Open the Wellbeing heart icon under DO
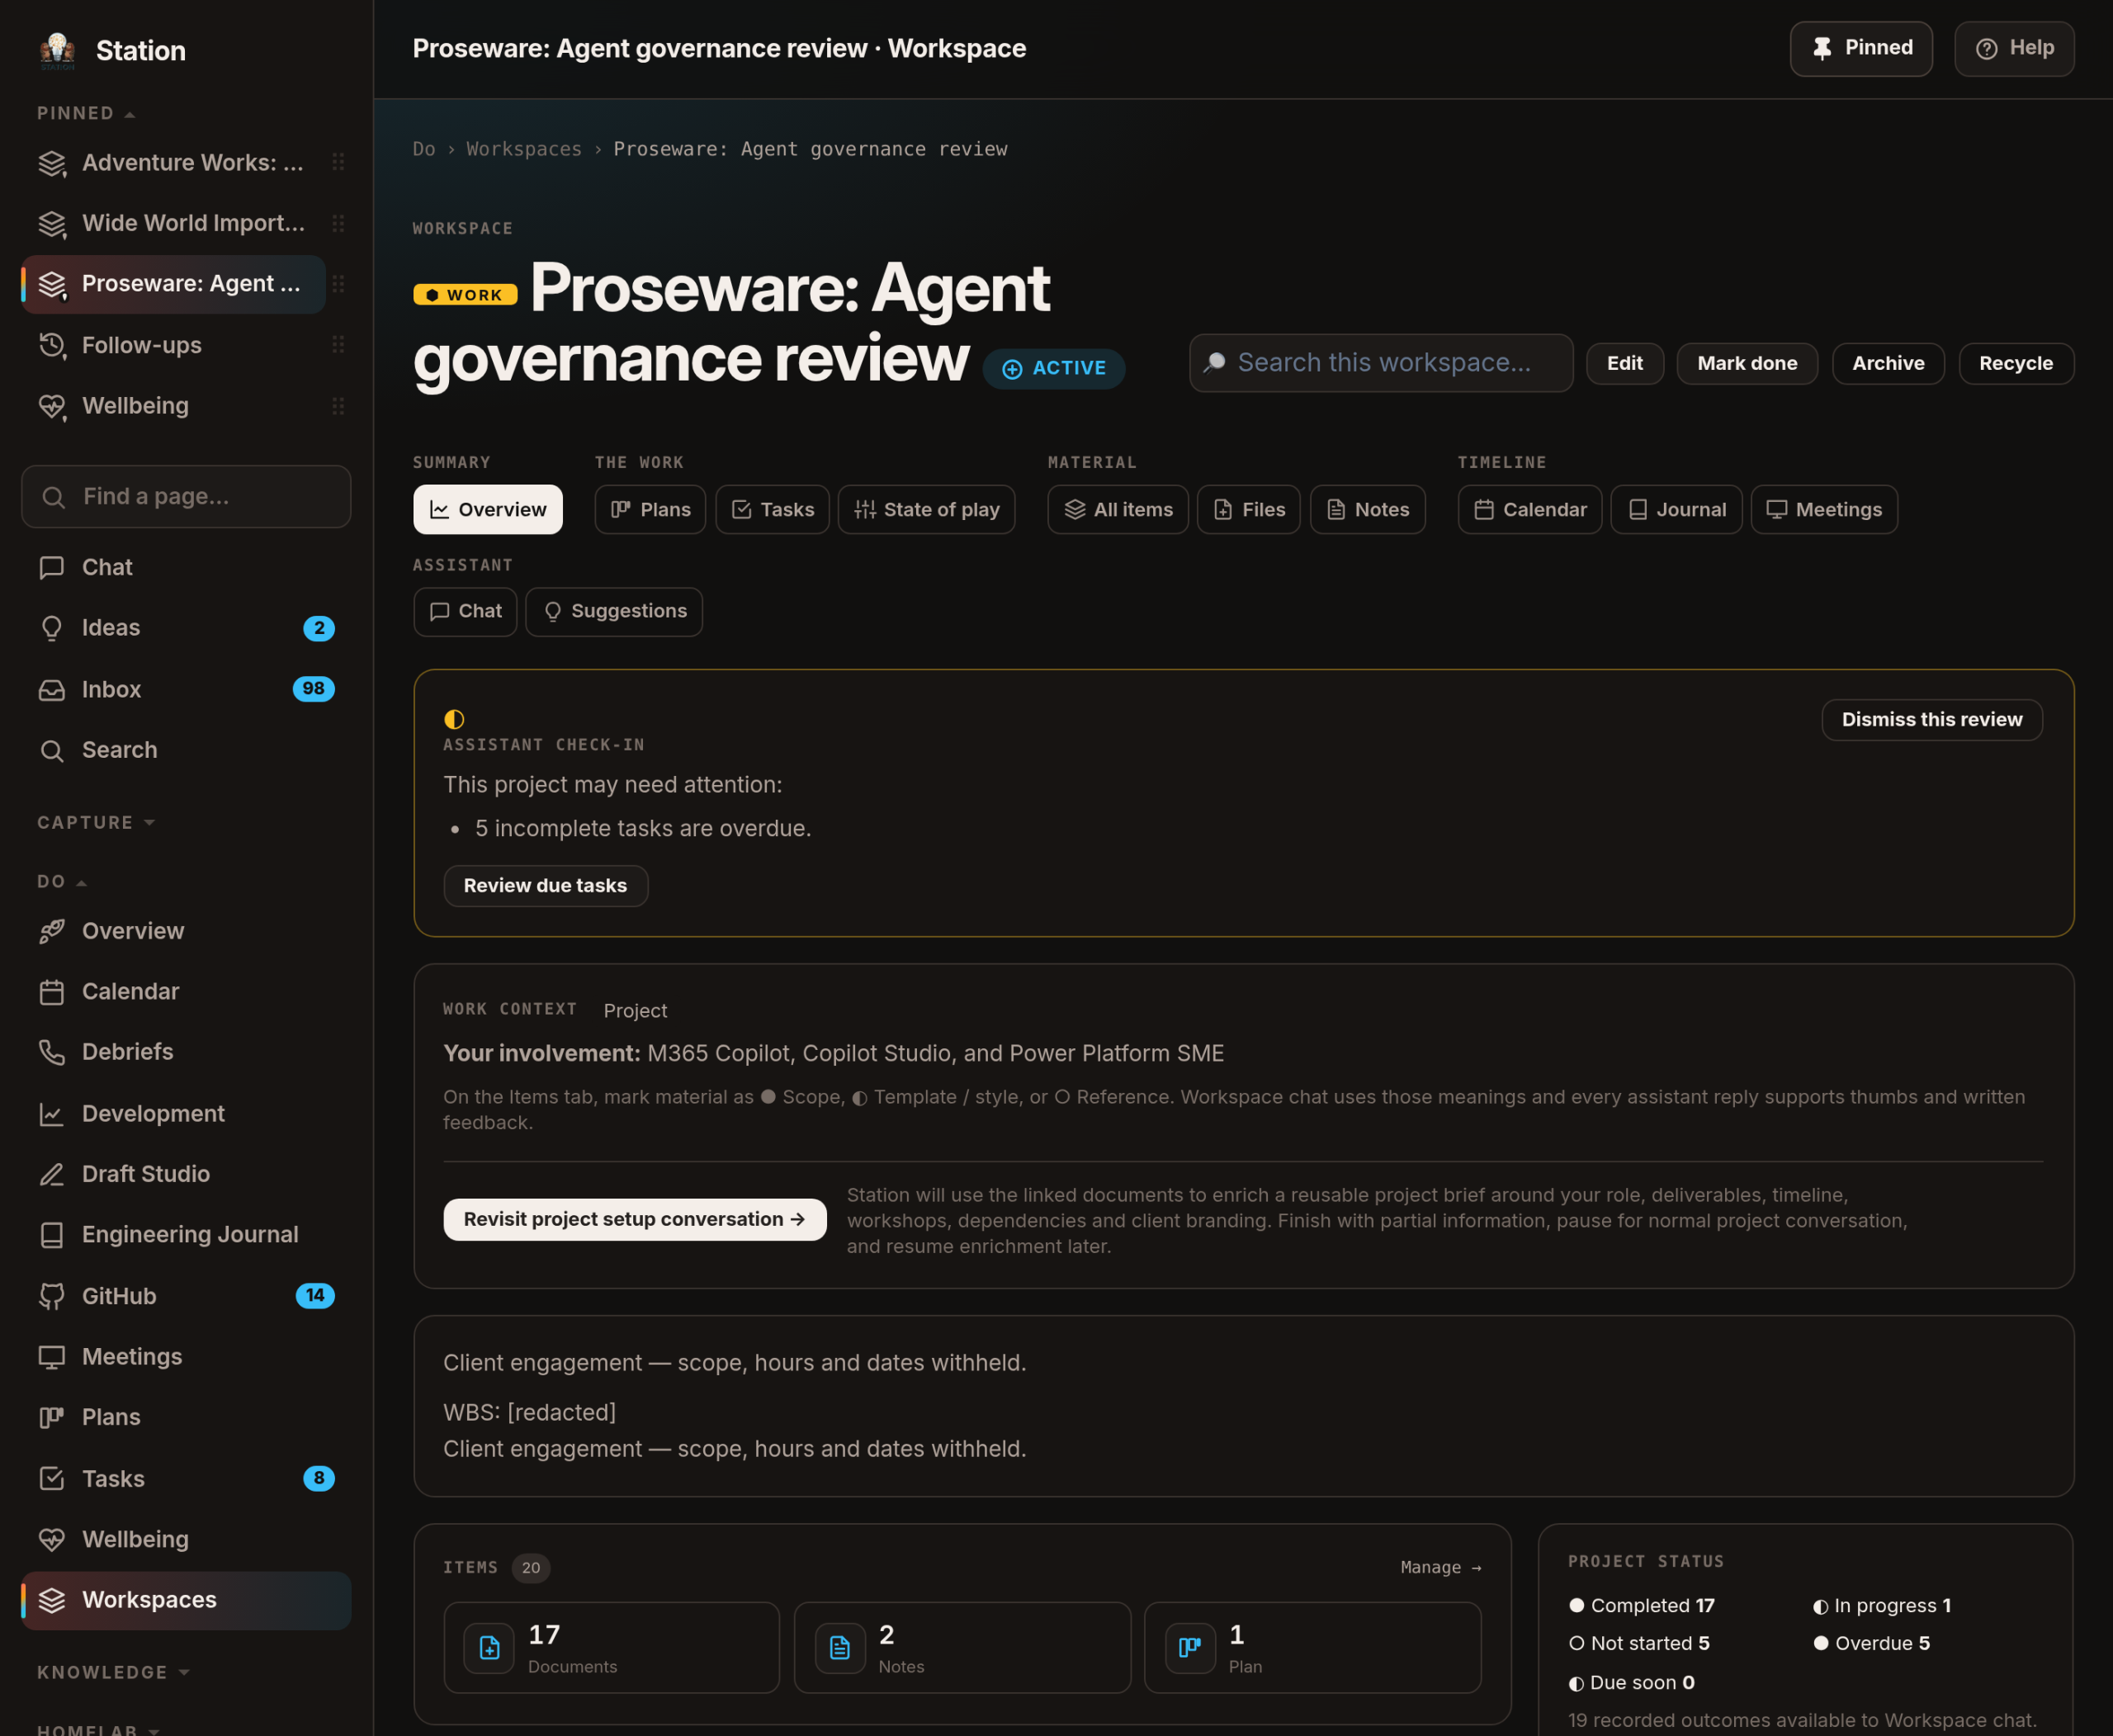The height and width of the screenshot is (1736, 2113). tap(186, 1539)
